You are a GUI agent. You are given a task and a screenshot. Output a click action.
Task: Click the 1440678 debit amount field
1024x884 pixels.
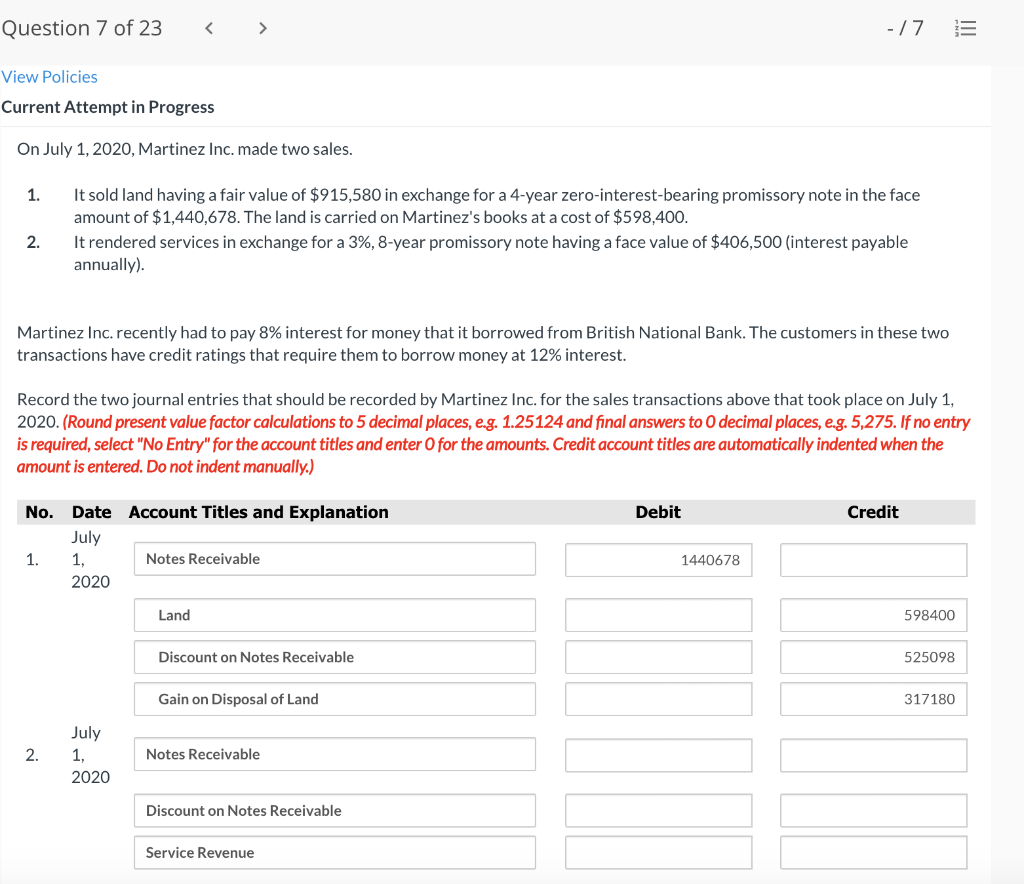click(x=658, y=560)
